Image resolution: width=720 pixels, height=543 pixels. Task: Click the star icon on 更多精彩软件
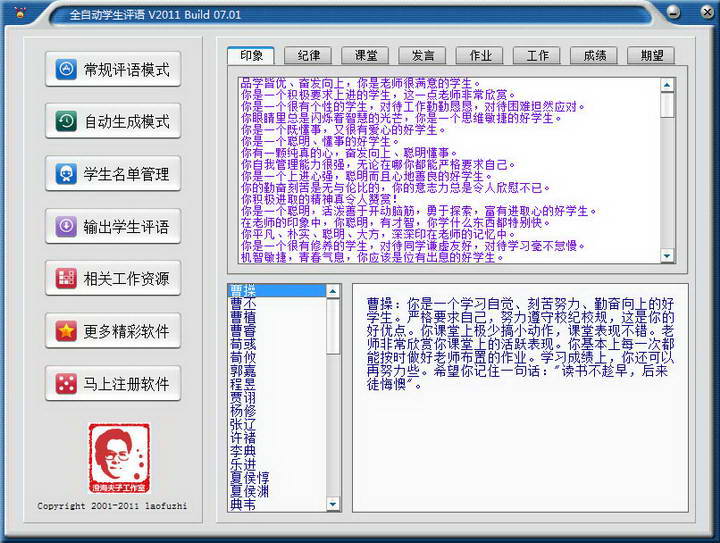click(x=66, y=331)
